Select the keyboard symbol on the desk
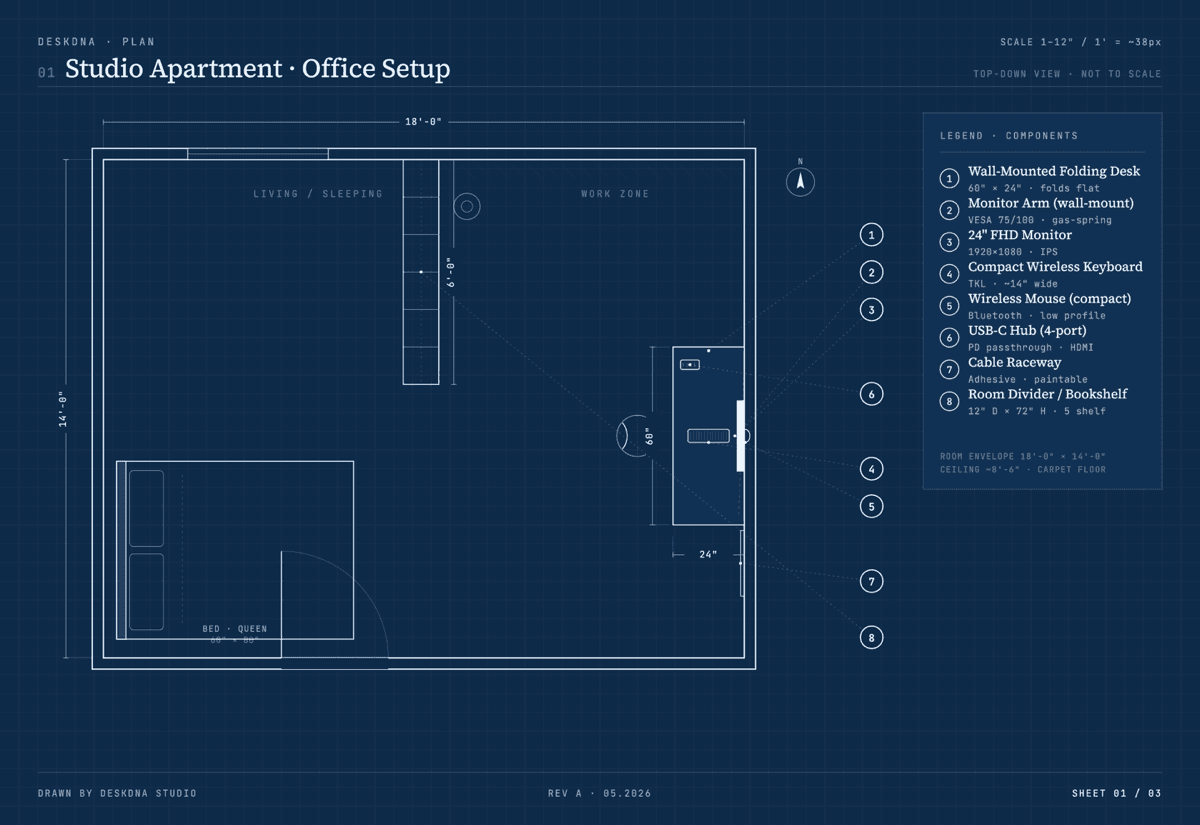1200x825 pixels. (709, 436)
